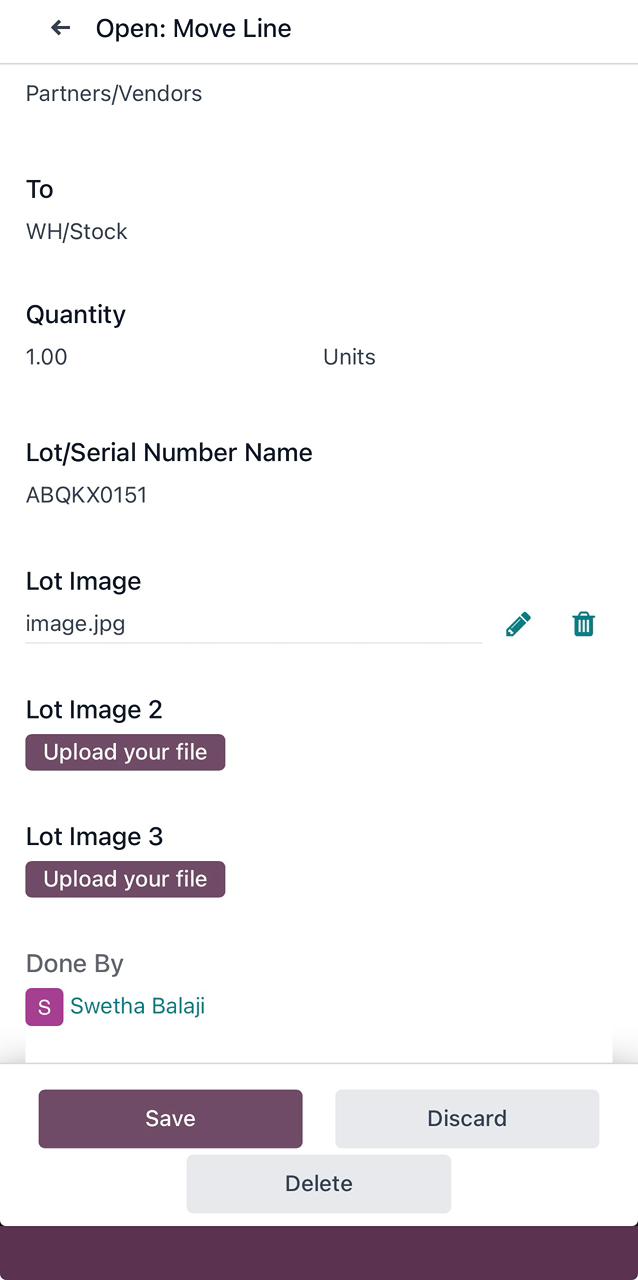Viewport: 638px width, 1280px height.
Task: Click the WH/Stock destination location
Action: (77, 232)
